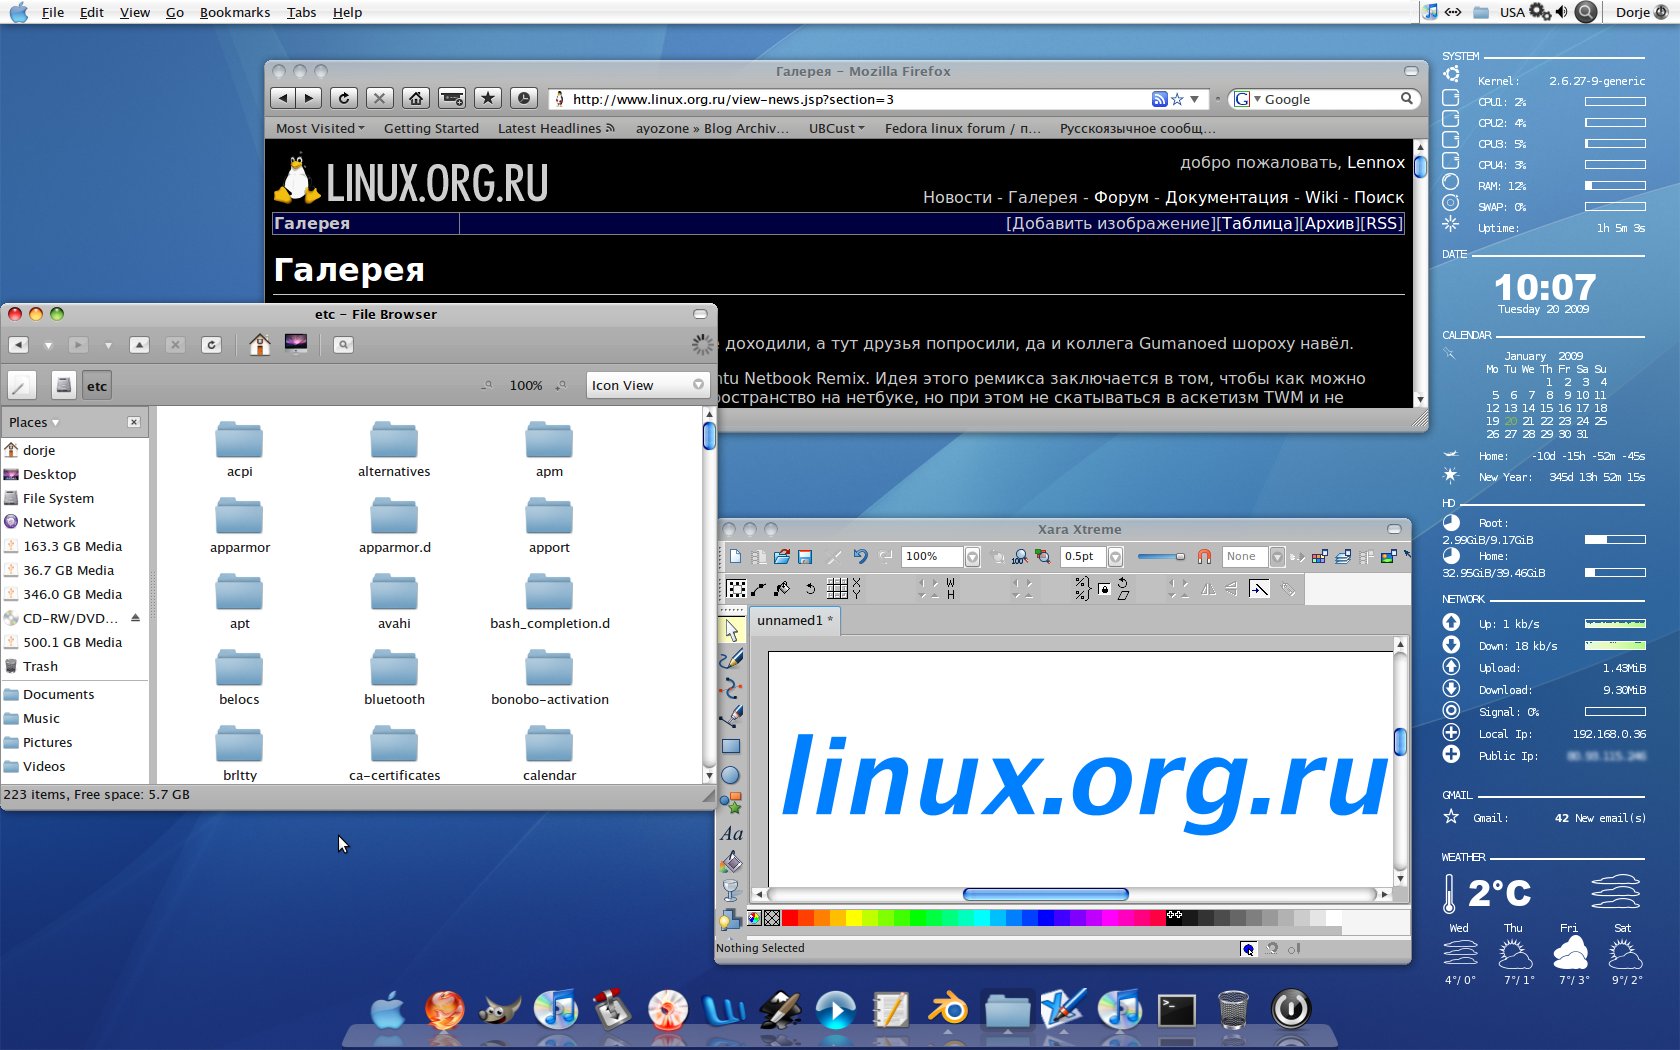
Task: Open the None arrowhead dropdown in Xara
Action: (1277, 557)
